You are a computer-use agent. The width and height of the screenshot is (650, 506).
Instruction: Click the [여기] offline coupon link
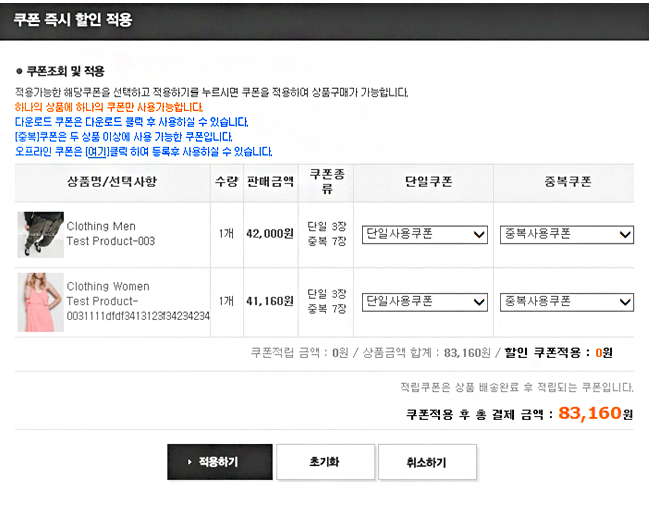(97, 152)
